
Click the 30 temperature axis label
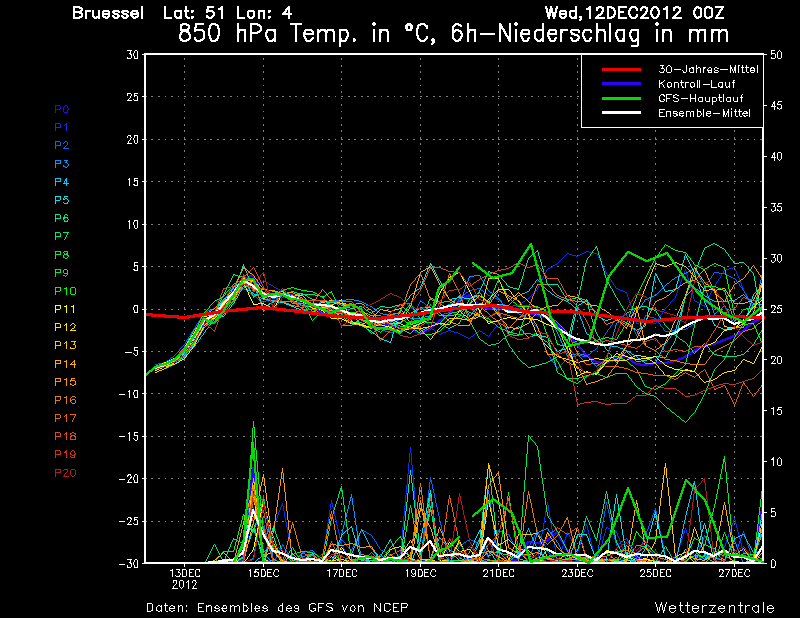pyautogui.click(x=133, y=55)
